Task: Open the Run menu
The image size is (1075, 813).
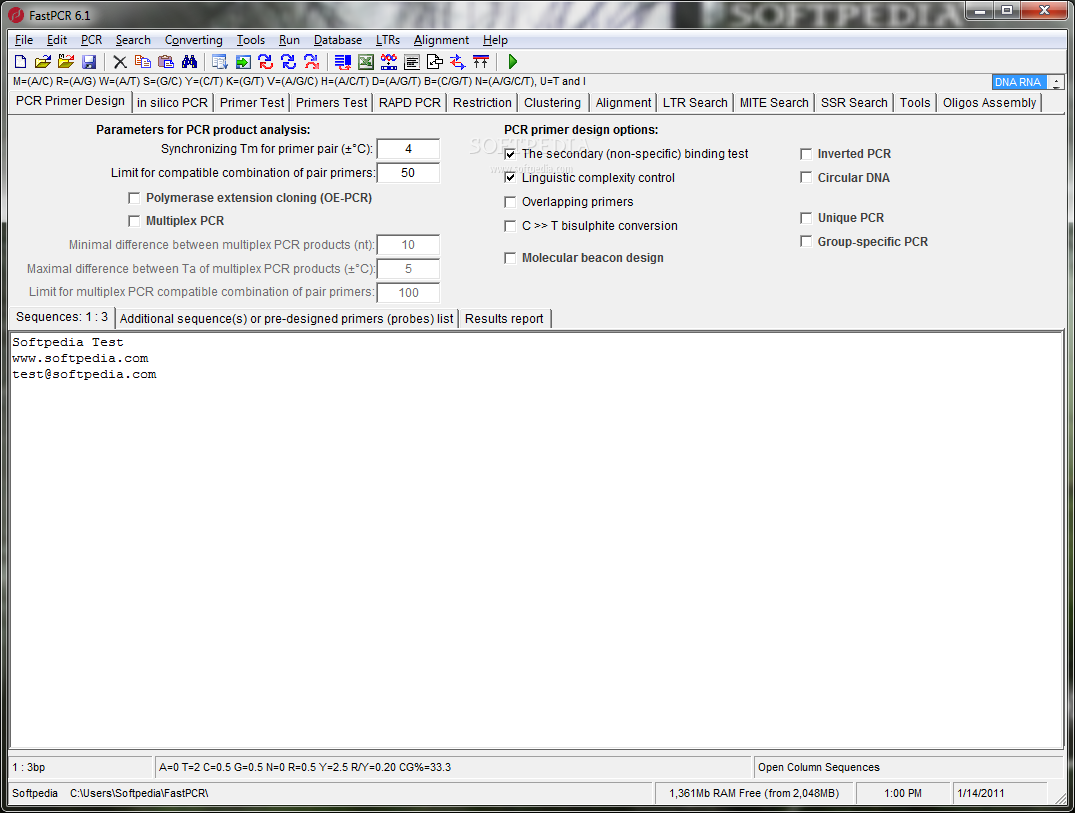Action: 289,40
